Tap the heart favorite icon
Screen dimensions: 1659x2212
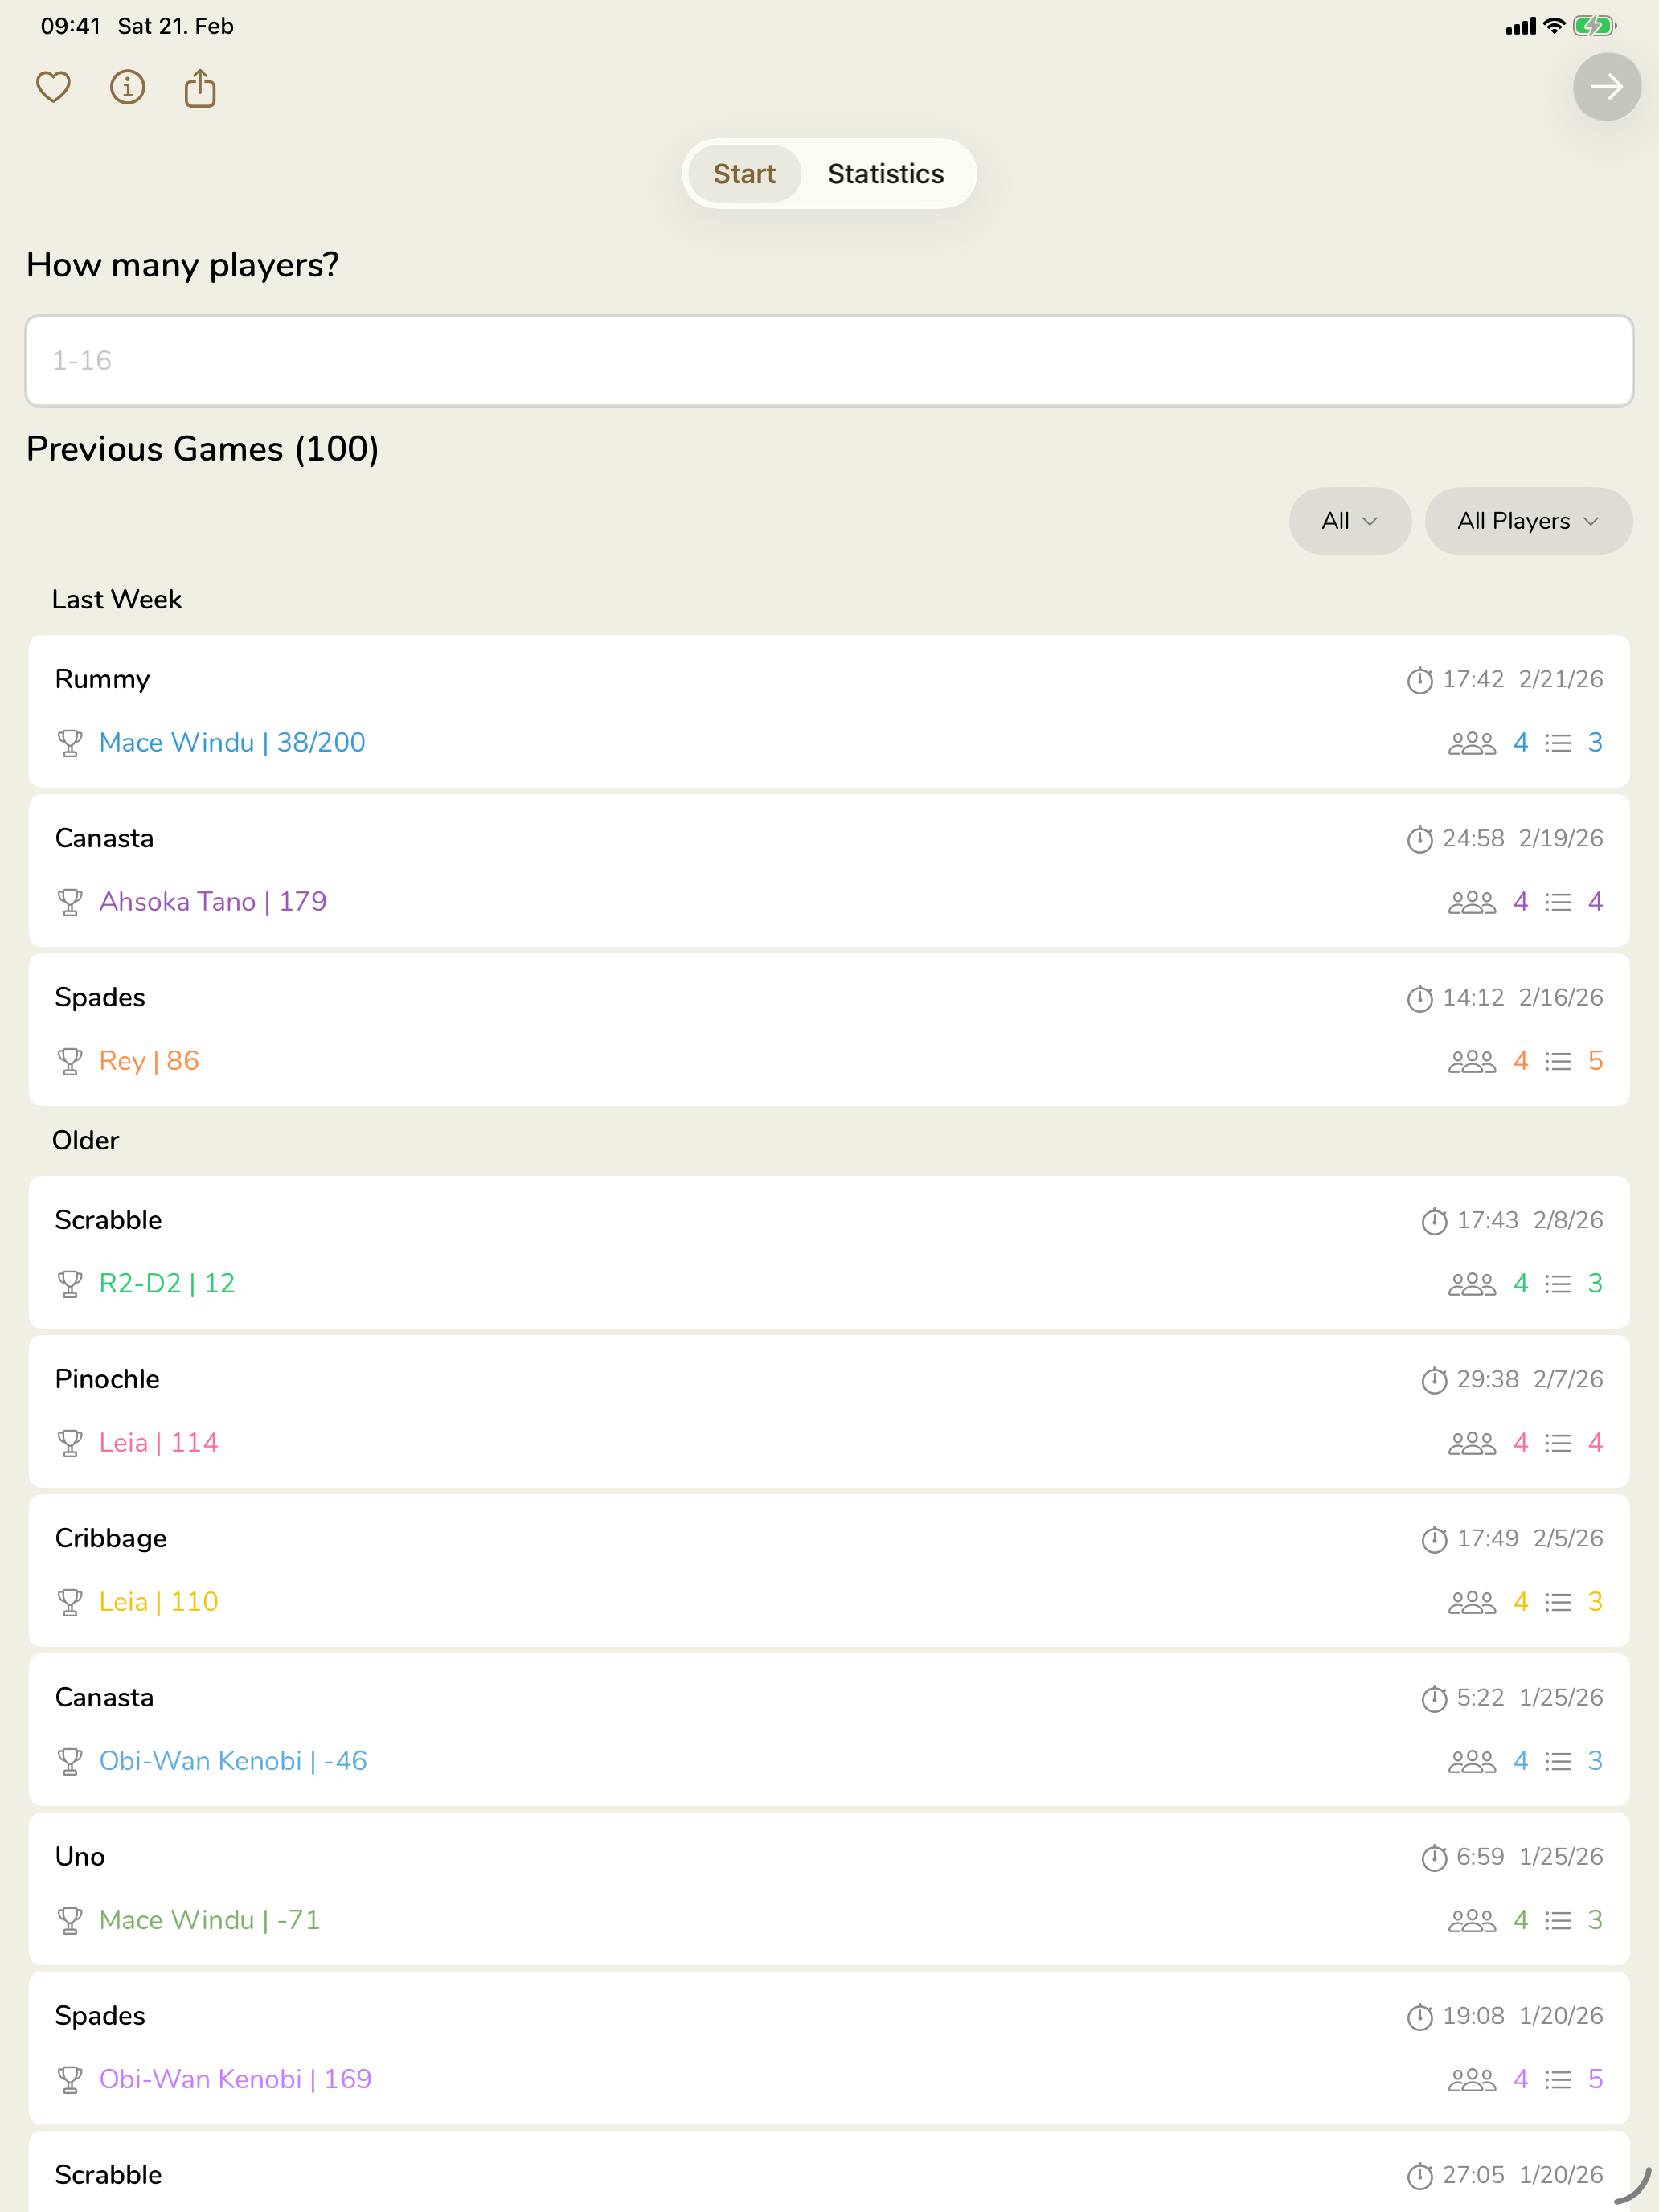pyautogui.click(x=53, y=88)
